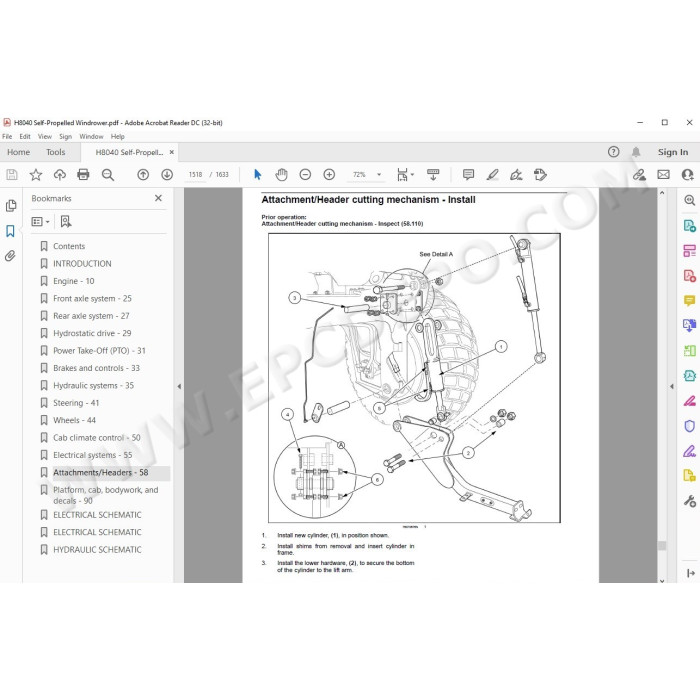Upload file to cloud icon
This screenshot has height=700, width=700.
pyautogui.click(x=60, y=175)
